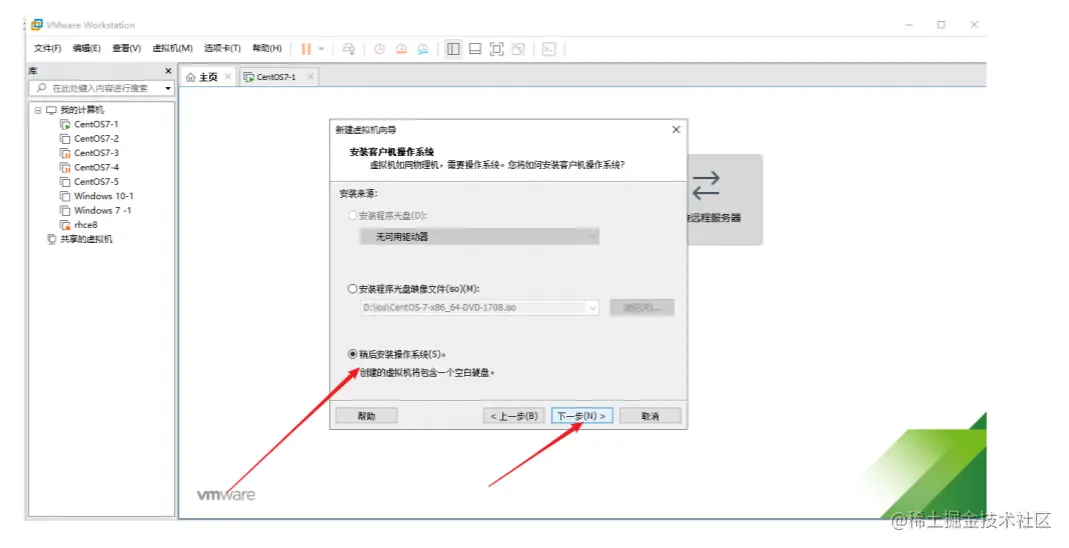This screenshot has height=548, width=1069.
Task: Collapse the 我的计算机 tree node
Action: point(38,110)
